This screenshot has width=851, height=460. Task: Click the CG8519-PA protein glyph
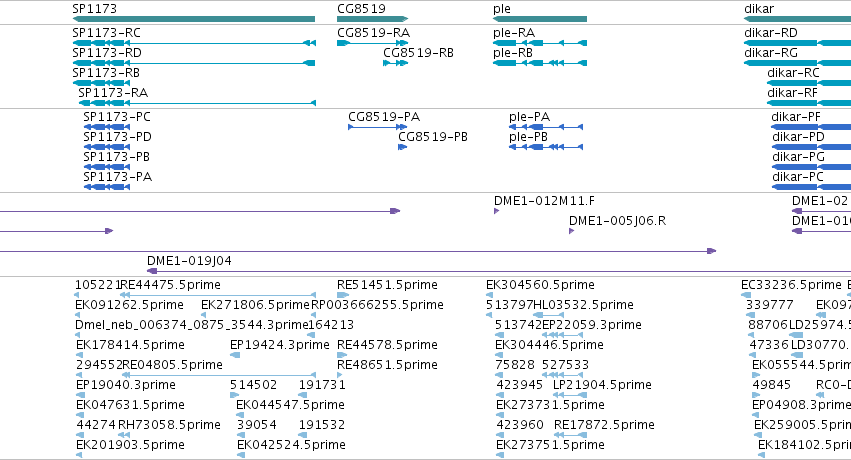click(x=377, y=127)
